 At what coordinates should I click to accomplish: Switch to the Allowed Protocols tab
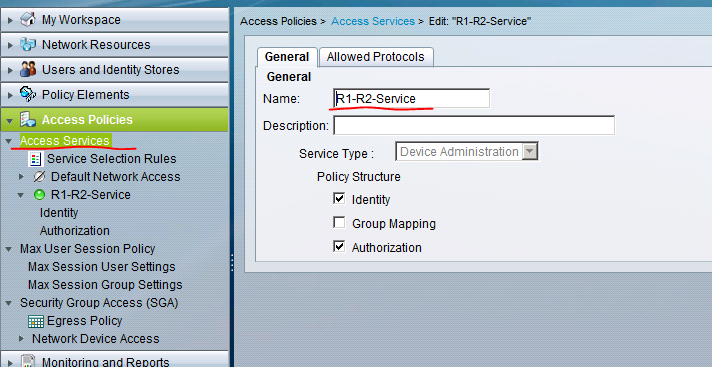point(376,57)
